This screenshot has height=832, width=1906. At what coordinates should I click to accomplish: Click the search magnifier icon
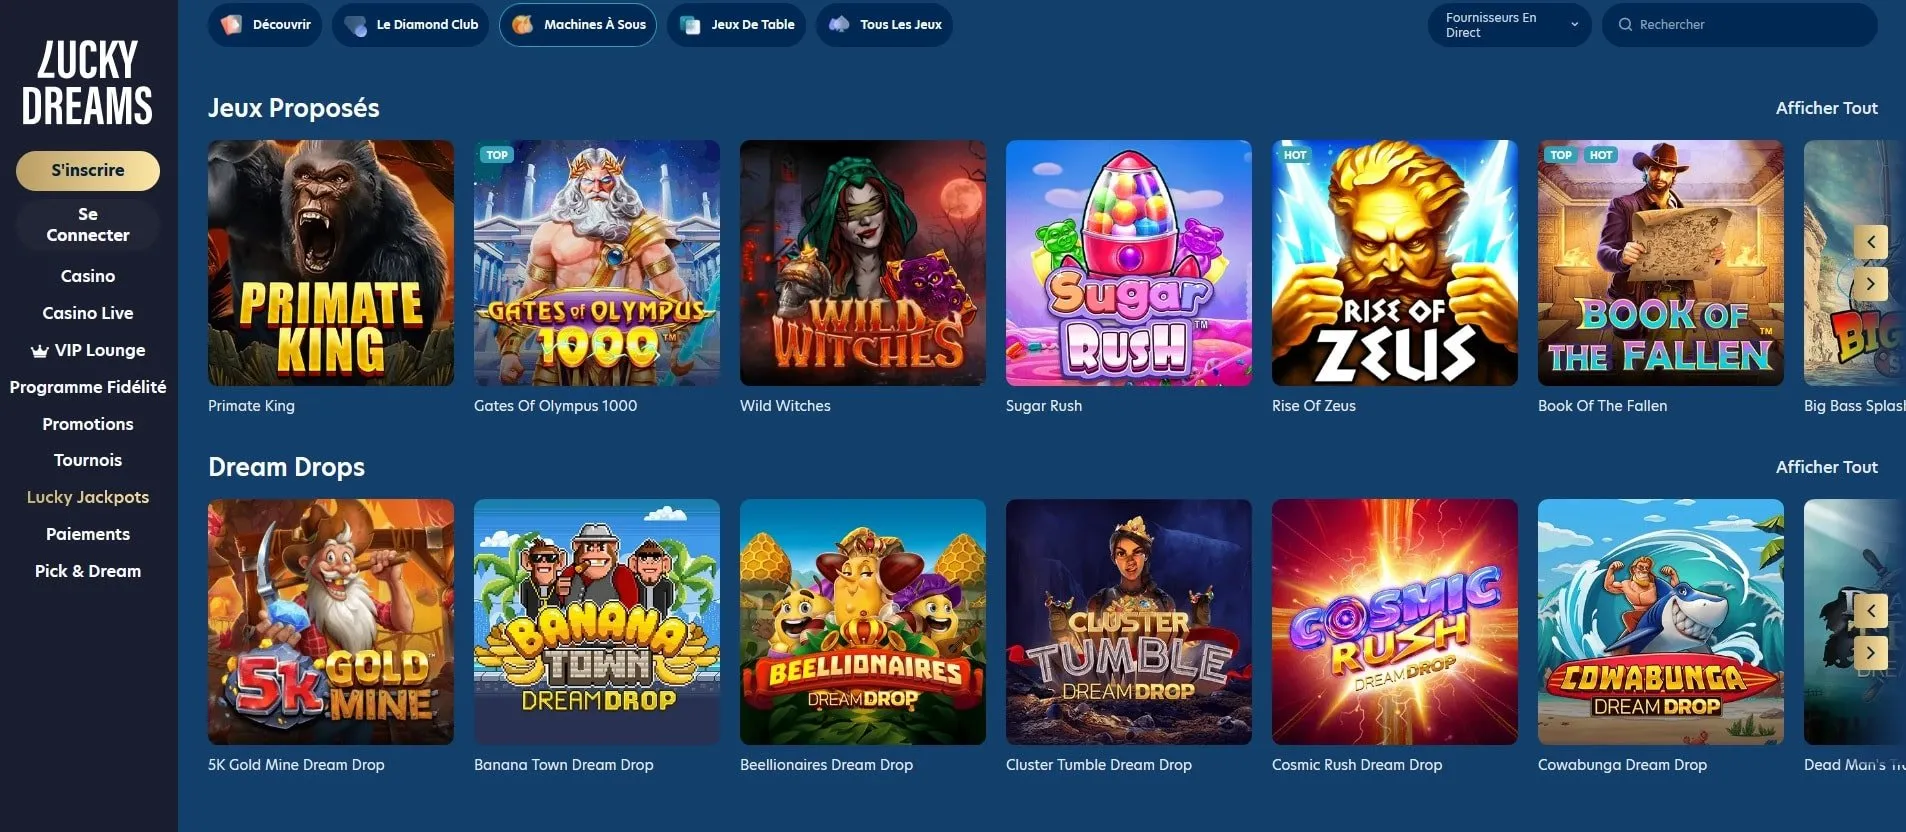click(1625, 24)
